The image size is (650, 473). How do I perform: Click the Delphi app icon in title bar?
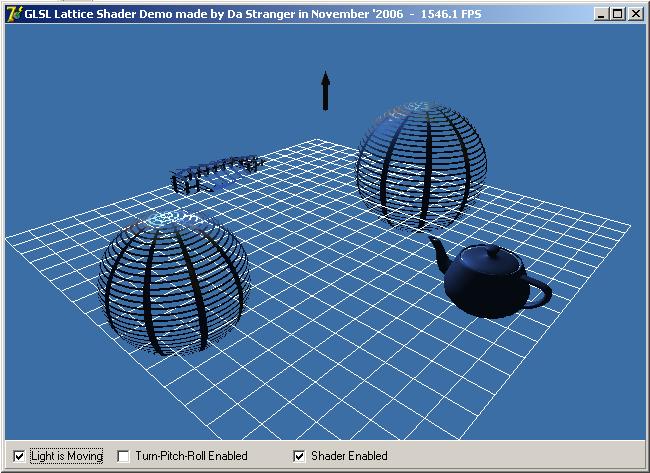[x=15, y=14]
